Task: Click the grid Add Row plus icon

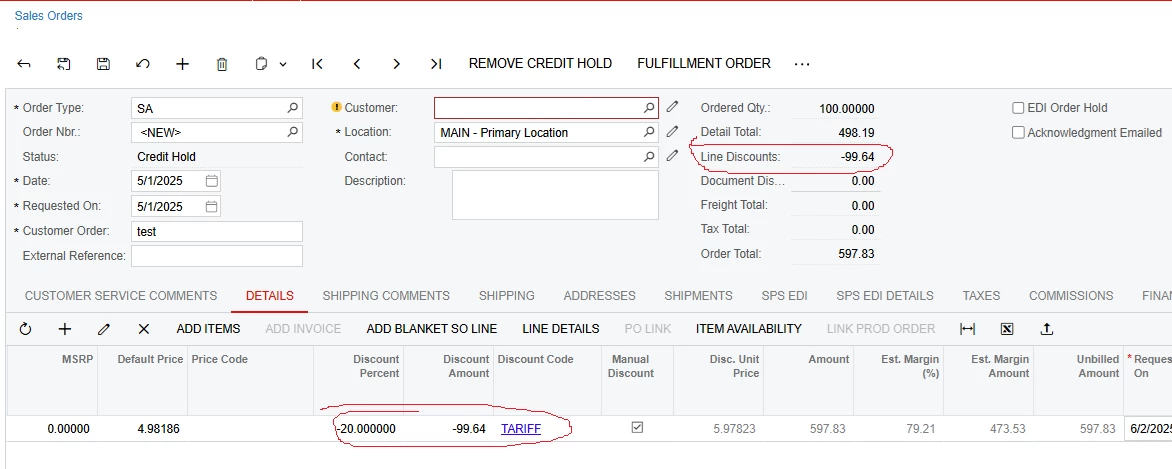Action: pos(65,328)
